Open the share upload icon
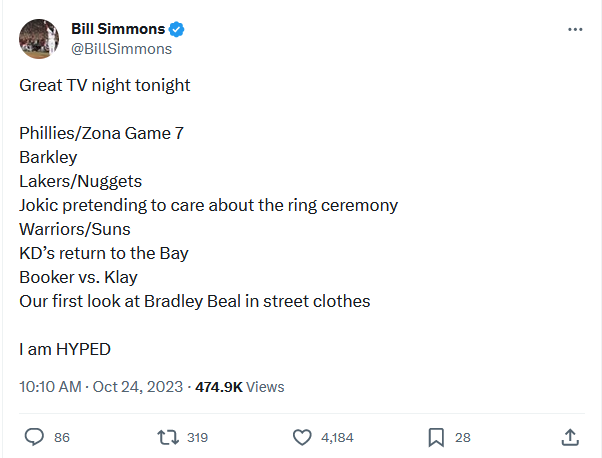 570,437
